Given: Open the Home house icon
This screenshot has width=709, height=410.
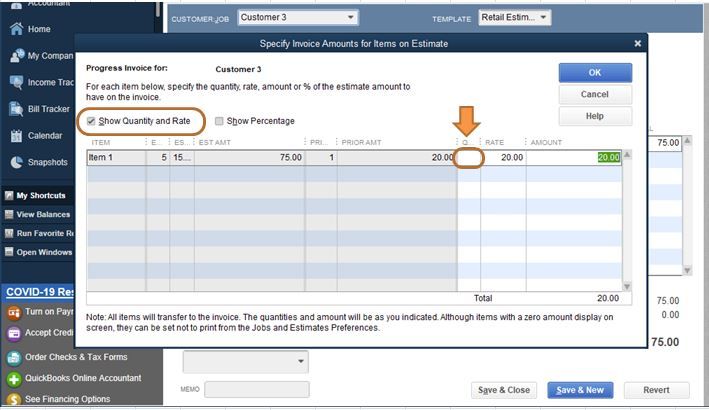Looking at the screenshot, I should [x=16, y=29].
